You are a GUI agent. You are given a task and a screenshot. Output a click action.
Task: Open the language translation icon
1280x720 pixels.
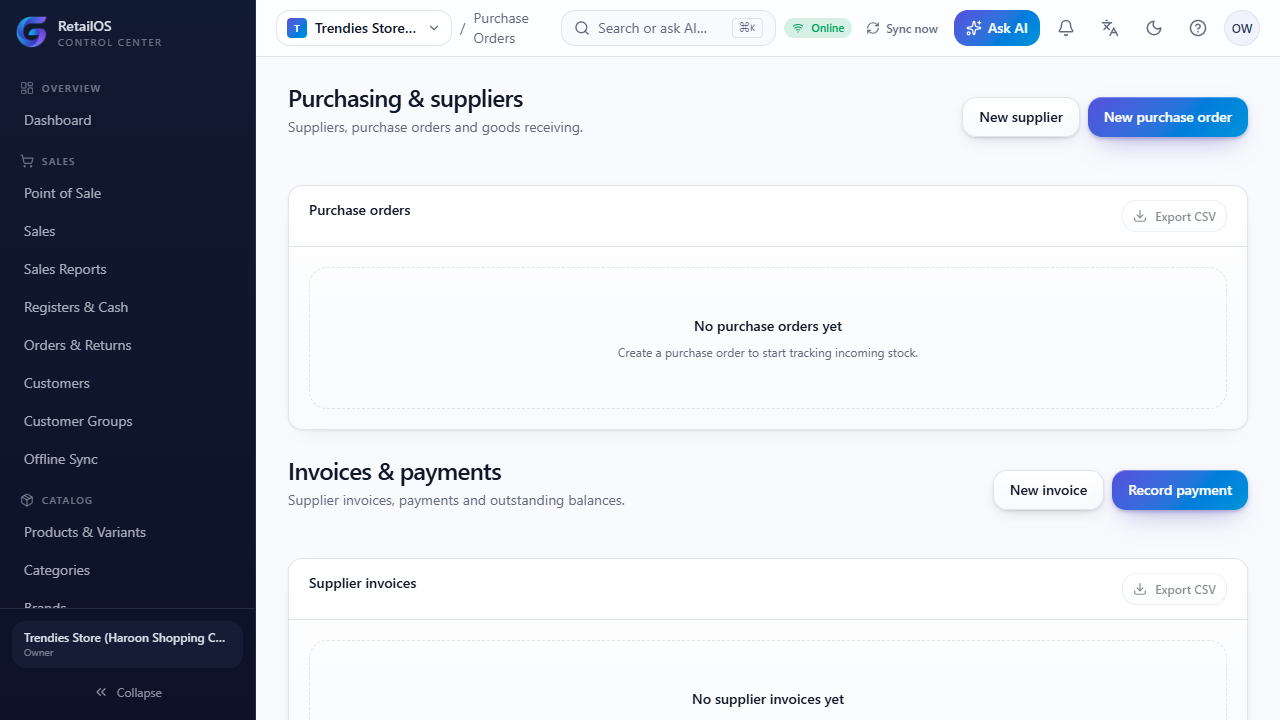point(1110,28)
